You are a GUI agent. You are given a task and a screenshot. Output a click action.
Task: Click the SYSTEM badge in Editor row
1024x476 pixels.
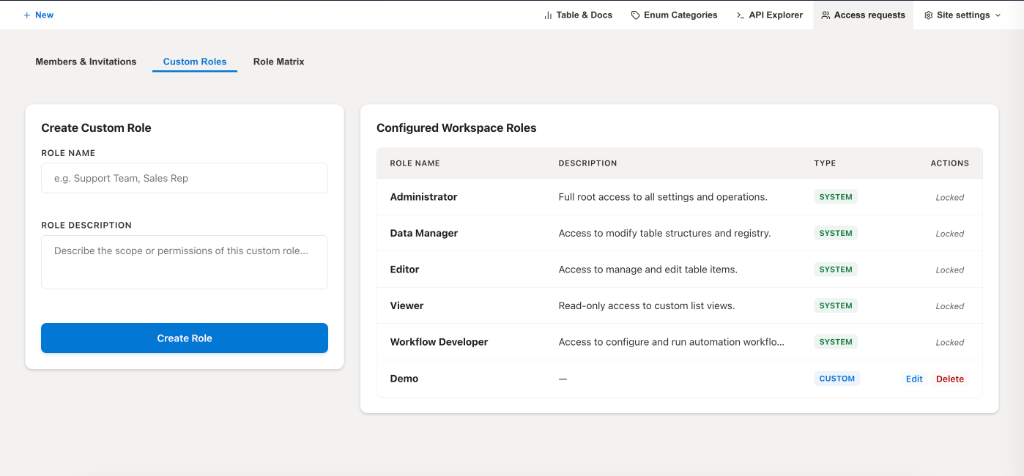(836, 269)
